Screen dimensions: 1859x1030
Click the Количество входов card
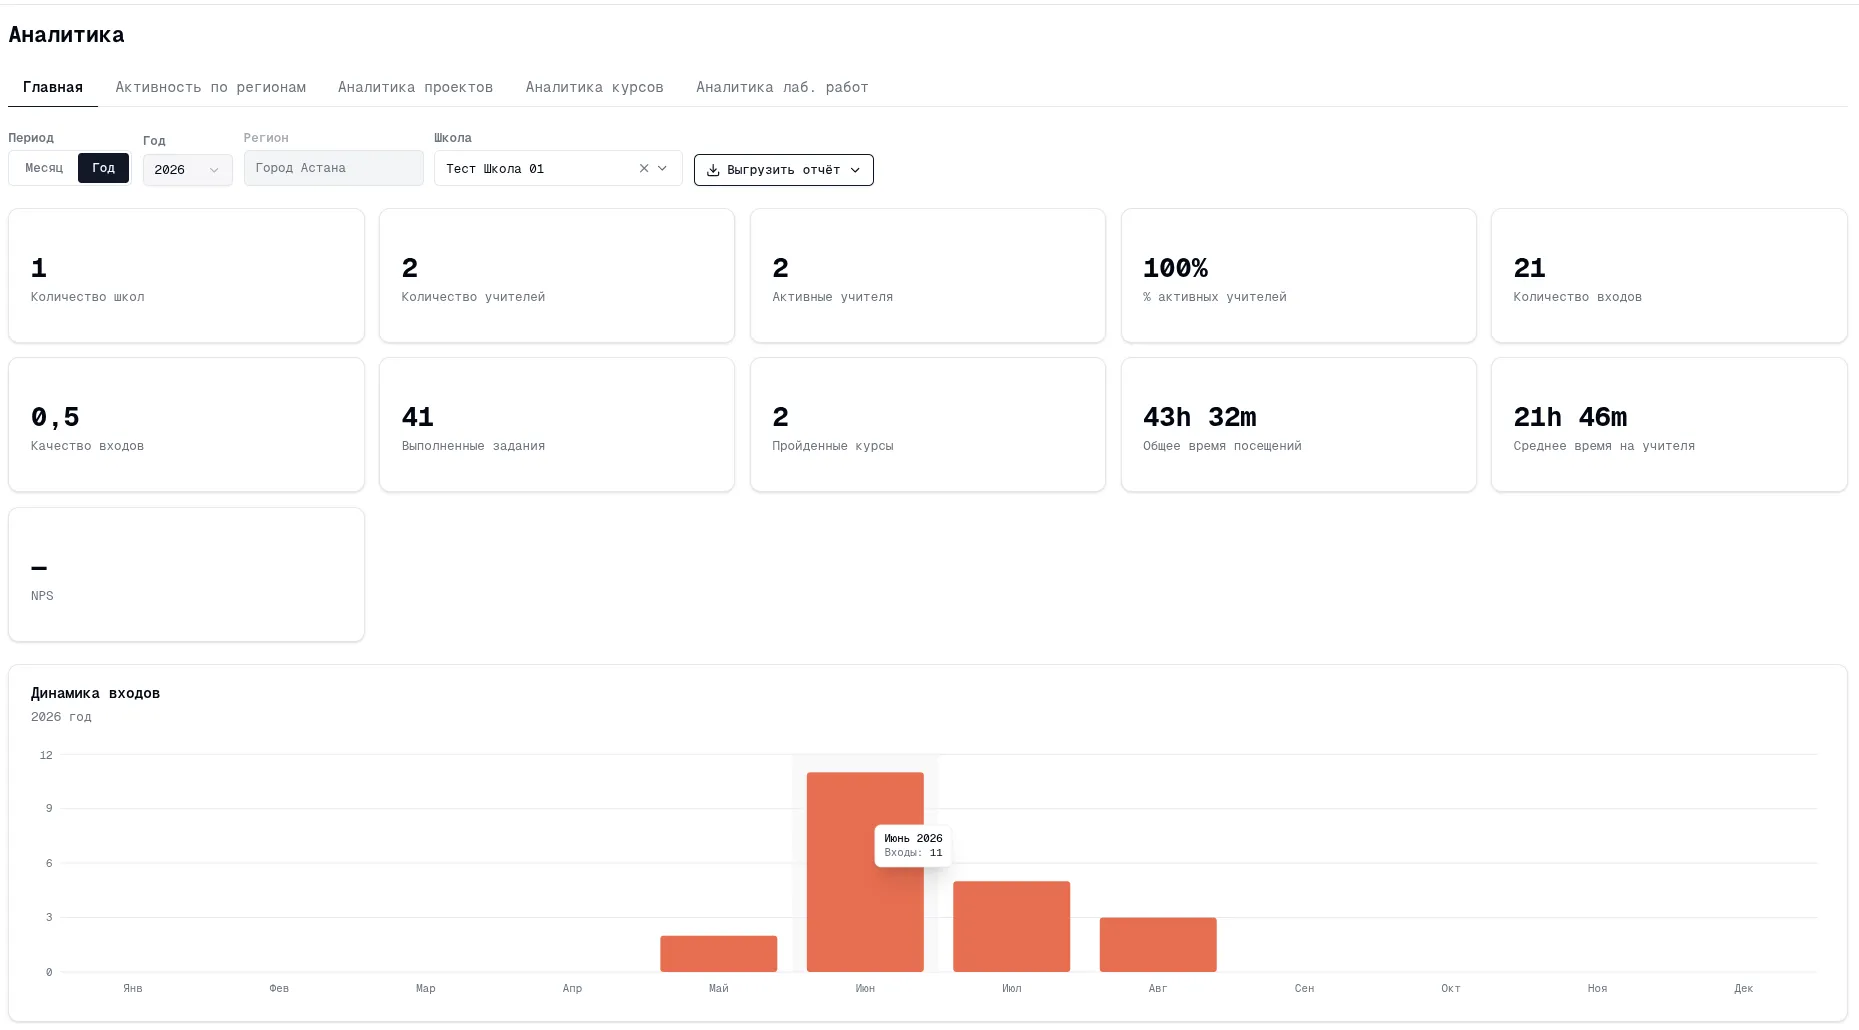pyautogui.click(x=1669, y=276)
